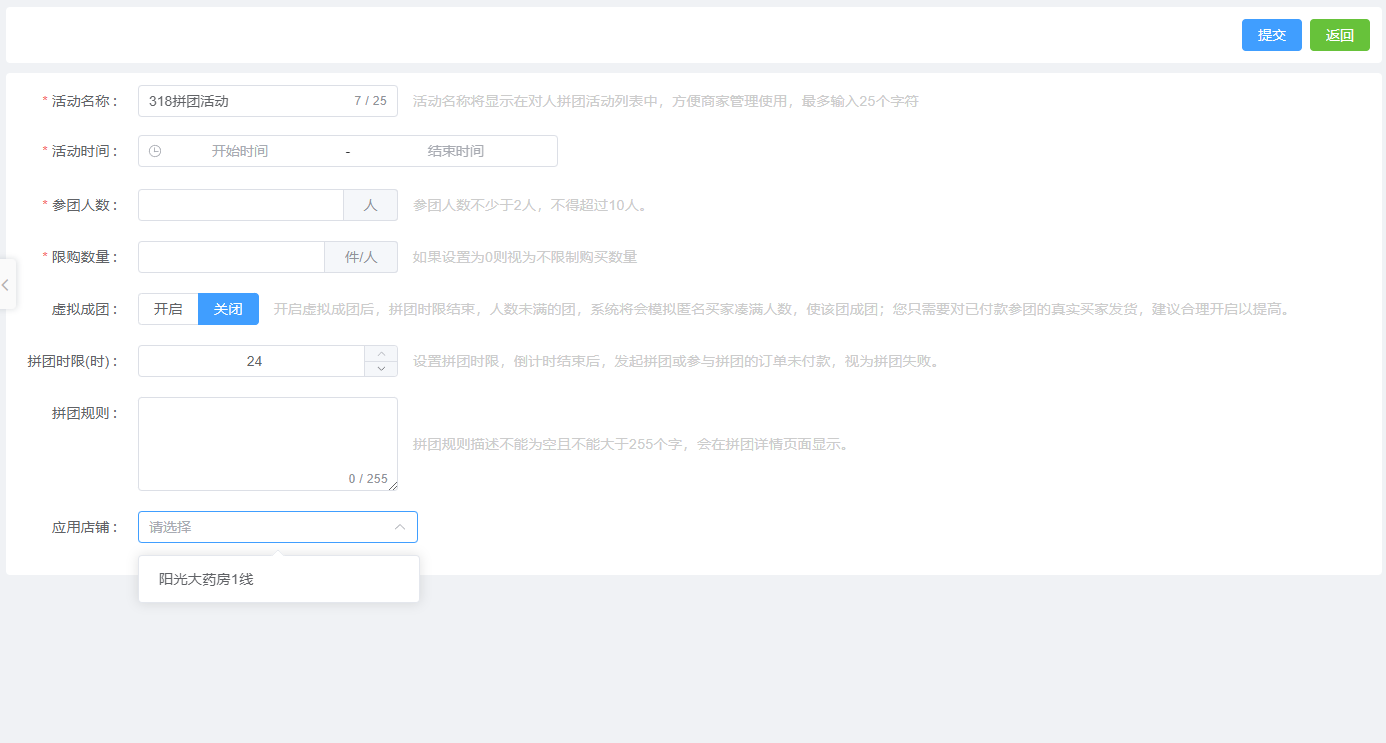Choose 阳光大药房1线 from the dropdown
1386x743 pixels.
[279, 579]
